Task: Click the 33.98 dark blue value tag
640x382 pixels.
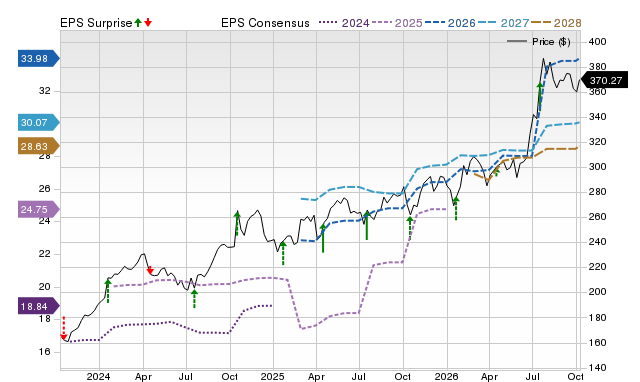Action: pos(38,58)
